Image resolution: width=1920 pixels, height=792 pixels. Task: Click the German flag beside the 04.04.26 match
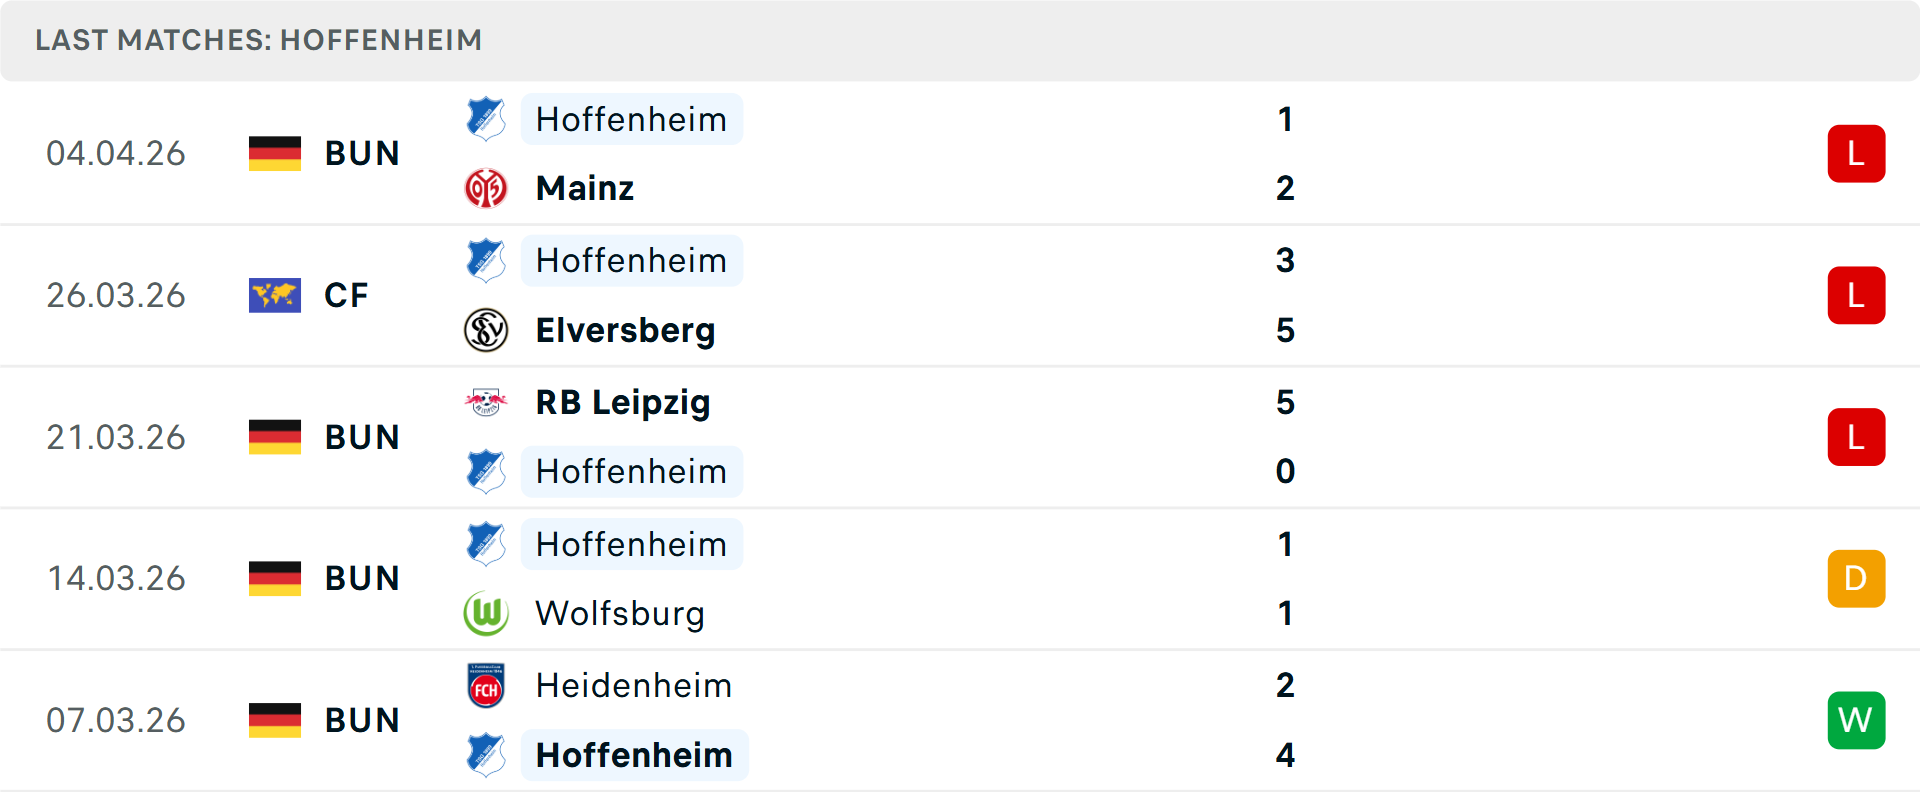pyautogui.click(x=274, y=153)
